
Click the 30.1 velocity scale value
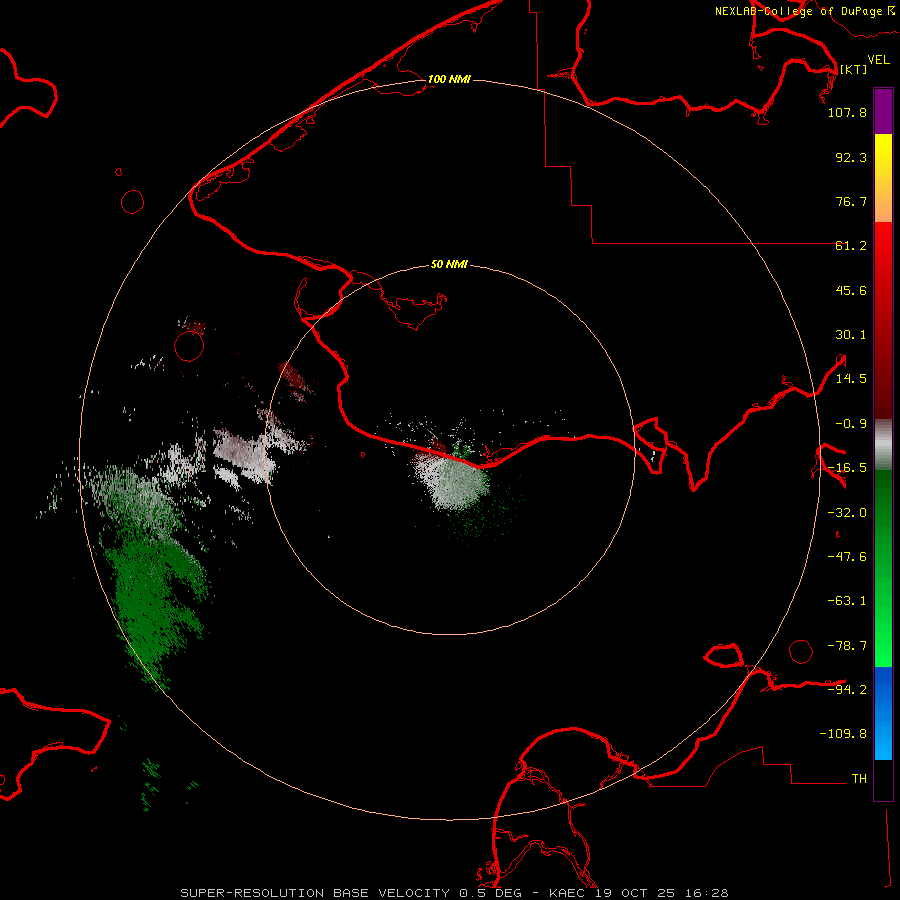tap(851, 335)
